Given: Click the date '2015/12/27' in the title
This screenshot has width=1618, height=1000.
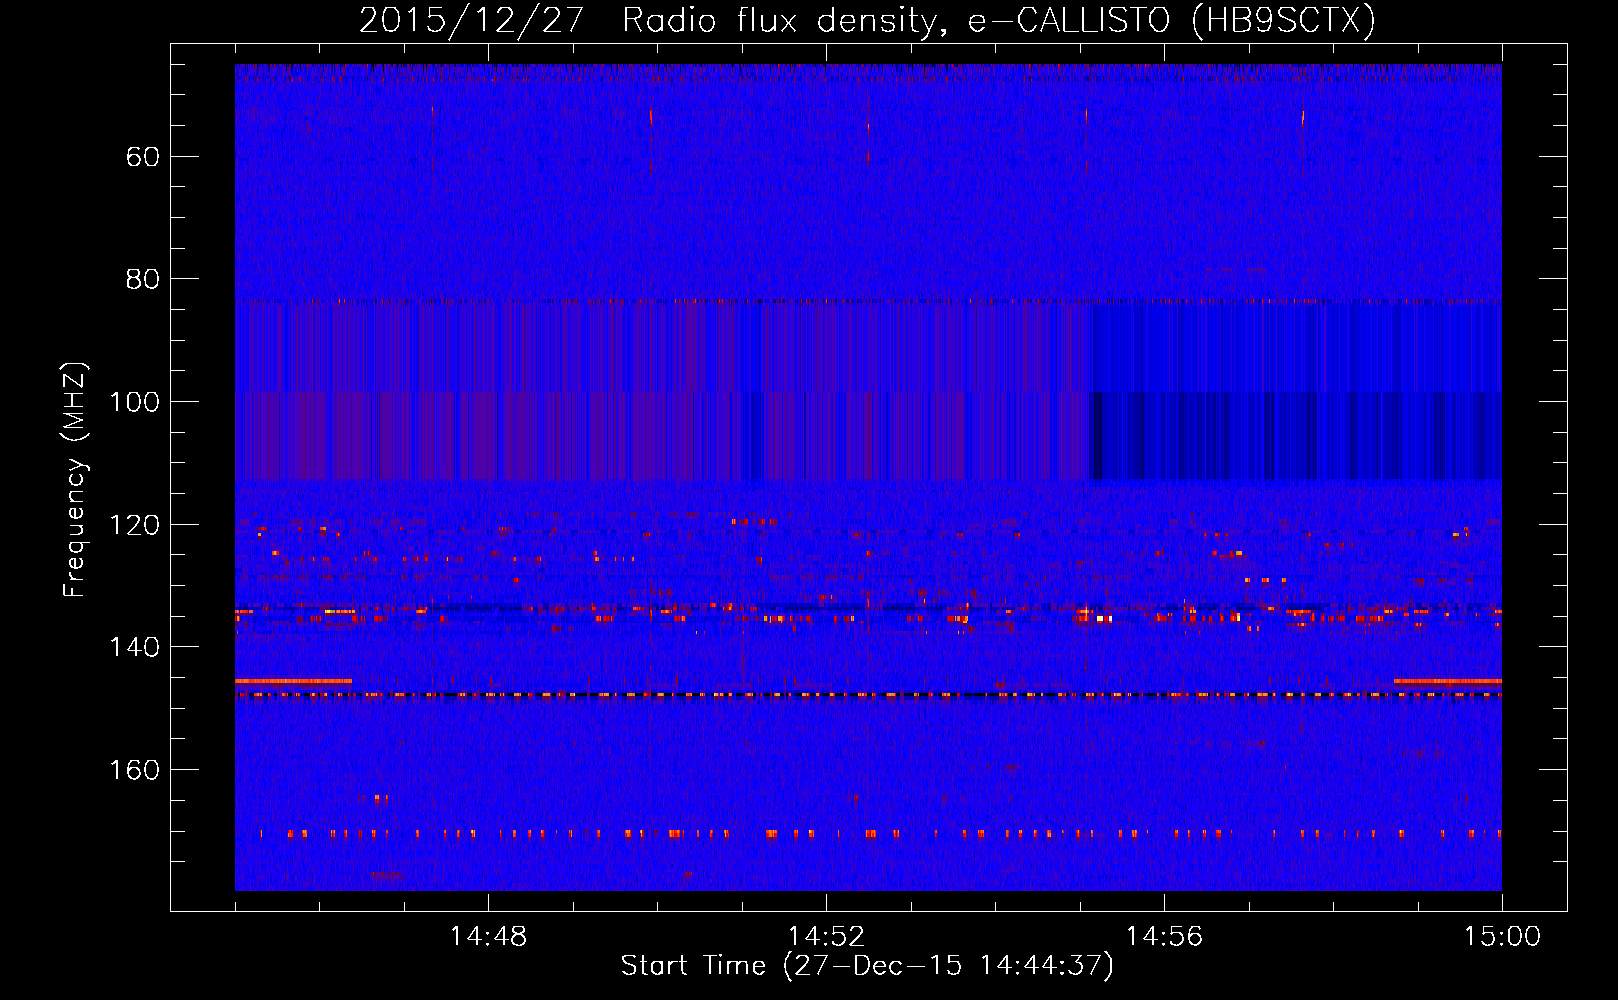Looking at the screenshot, I should 471,21.
